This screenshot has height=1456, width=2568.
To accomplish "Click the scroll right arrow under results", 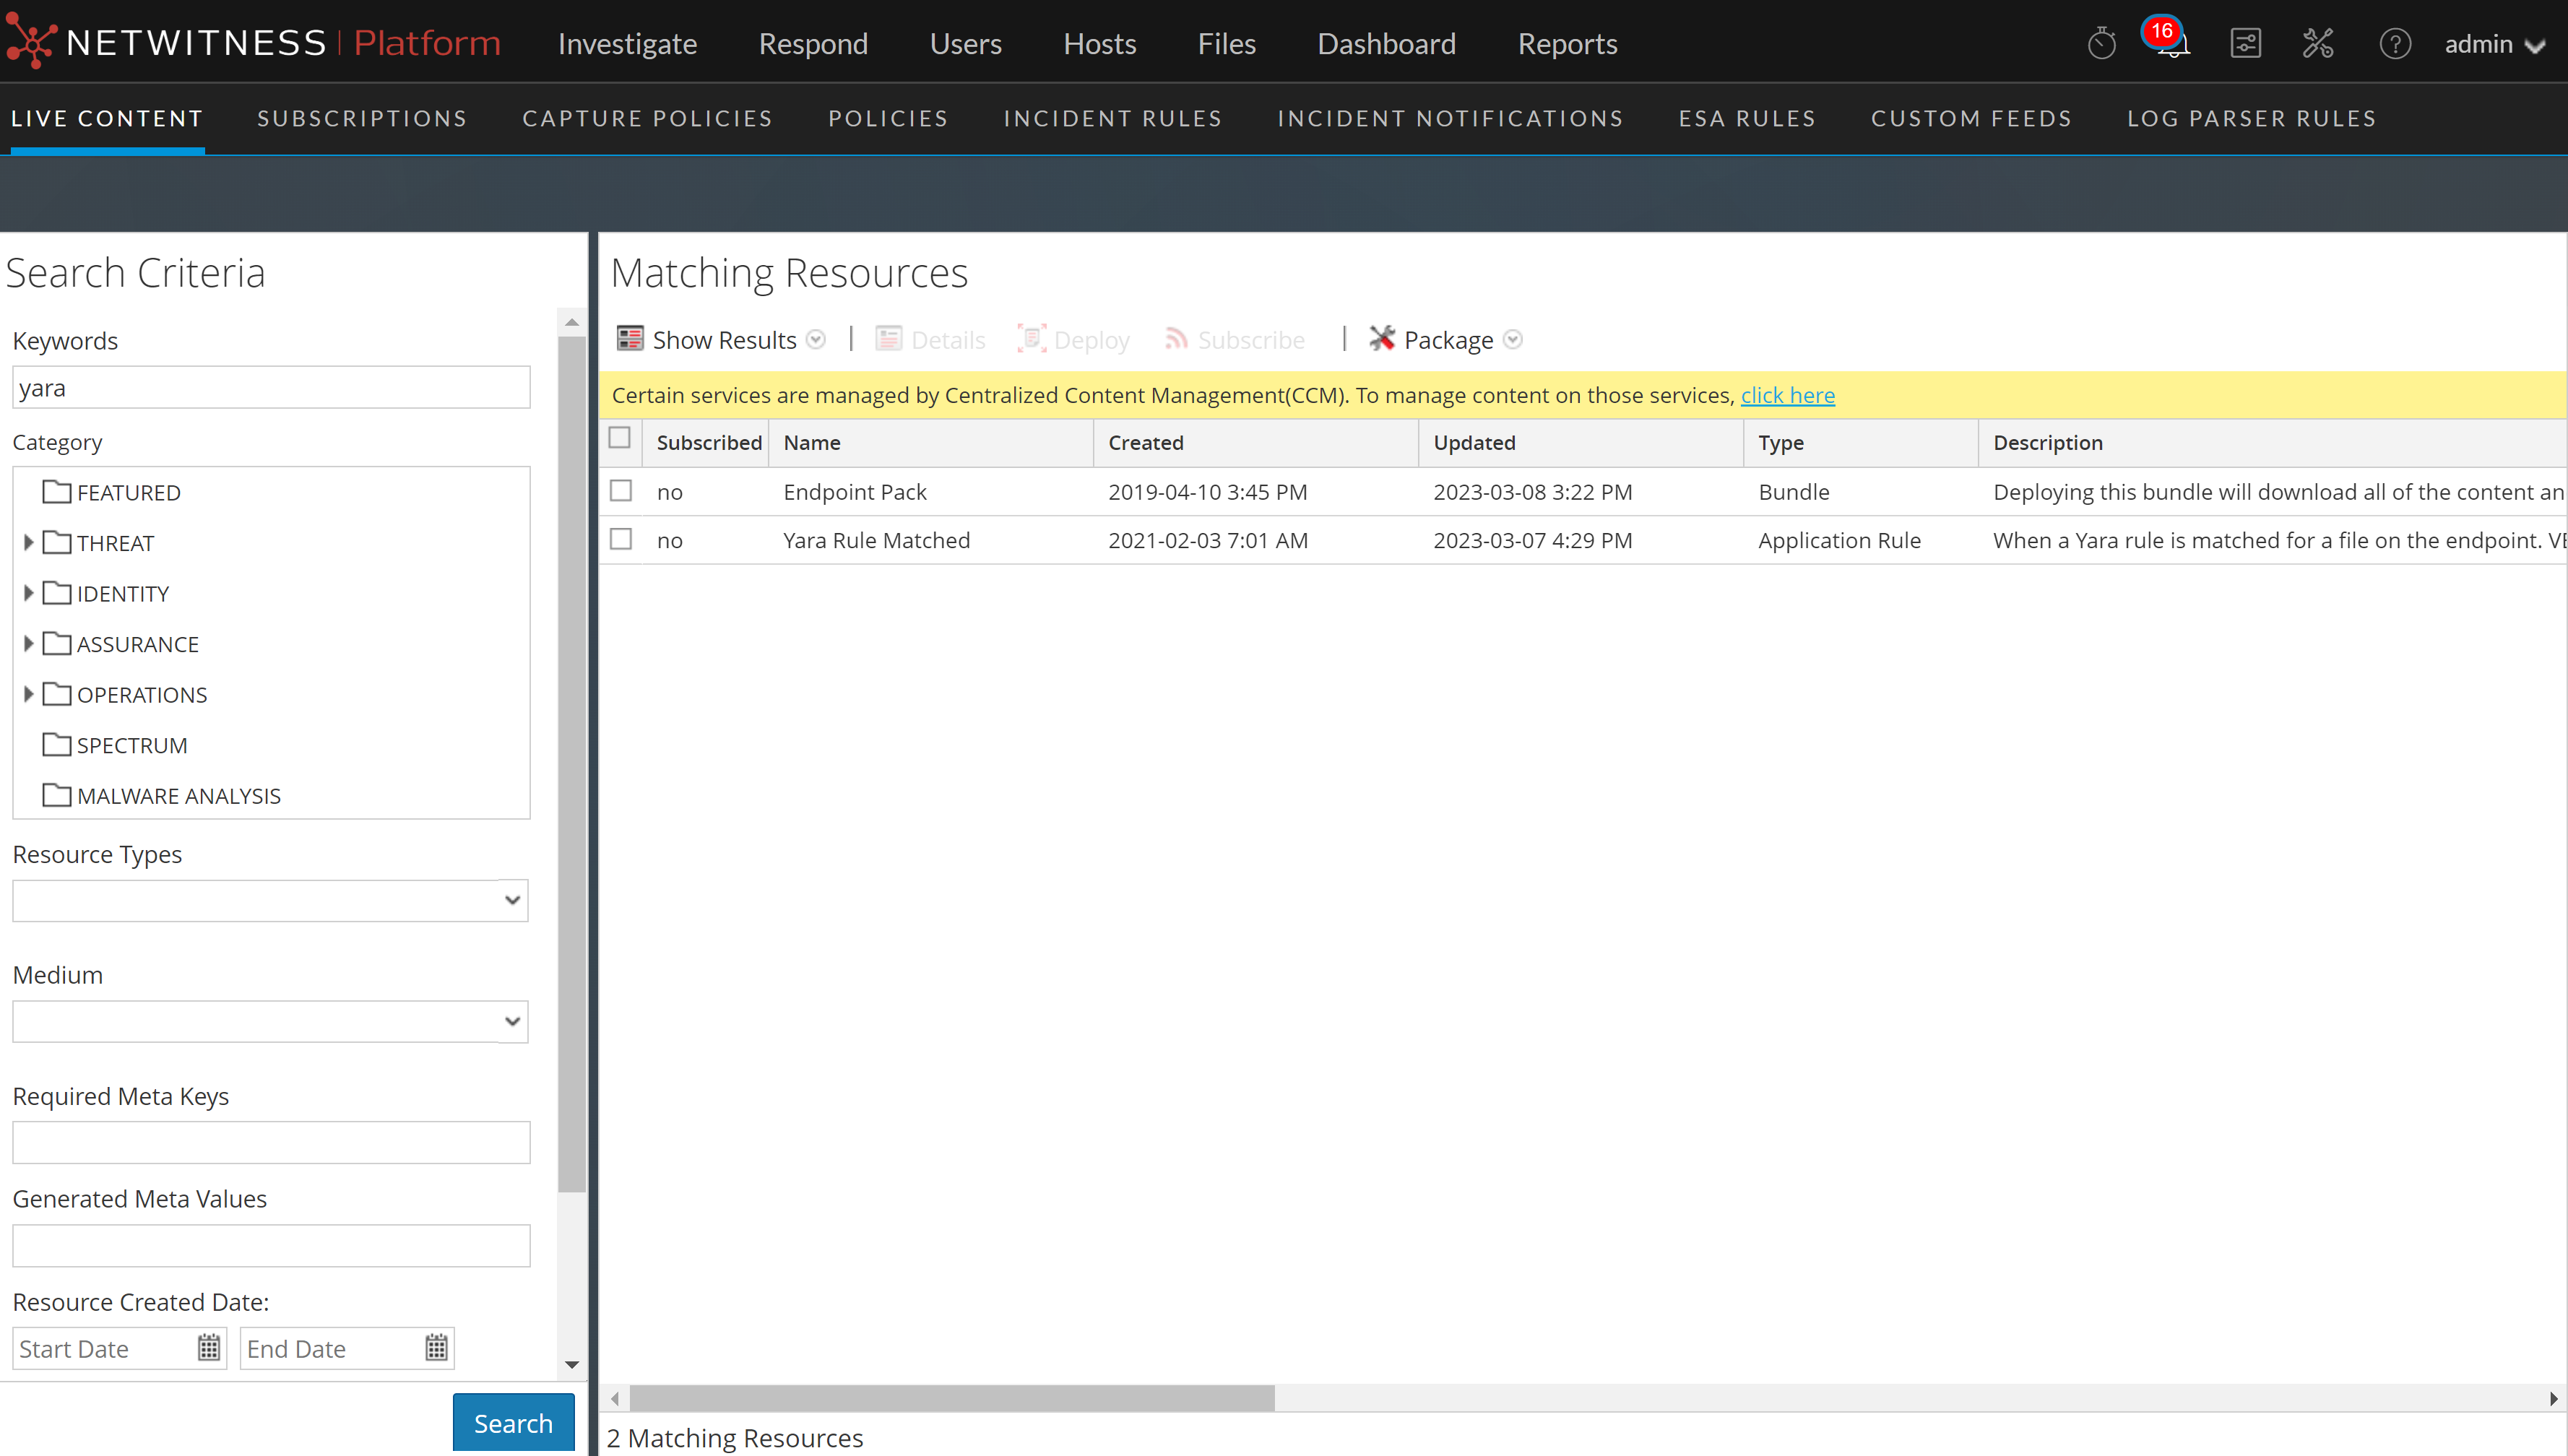I will 2553,1398.
